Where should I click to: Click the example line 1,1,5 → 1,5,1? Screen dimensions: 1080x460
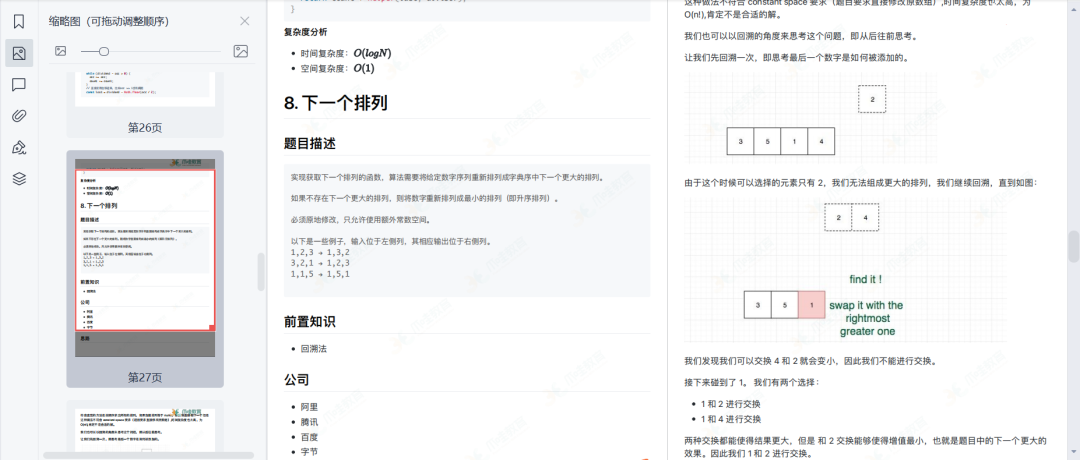click(x=320, y=274)
